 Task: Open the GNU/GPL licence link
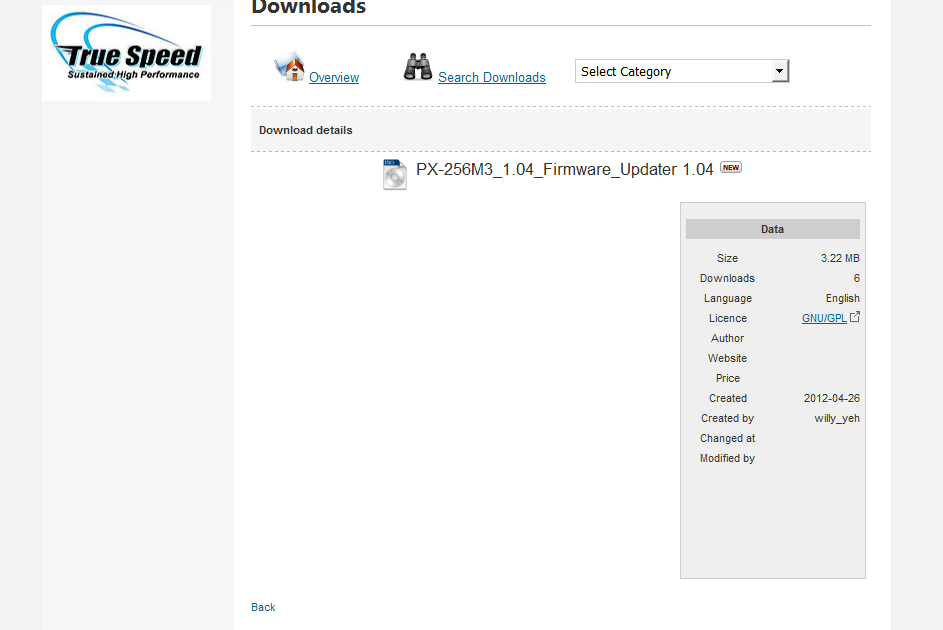[x=824, y=318]
